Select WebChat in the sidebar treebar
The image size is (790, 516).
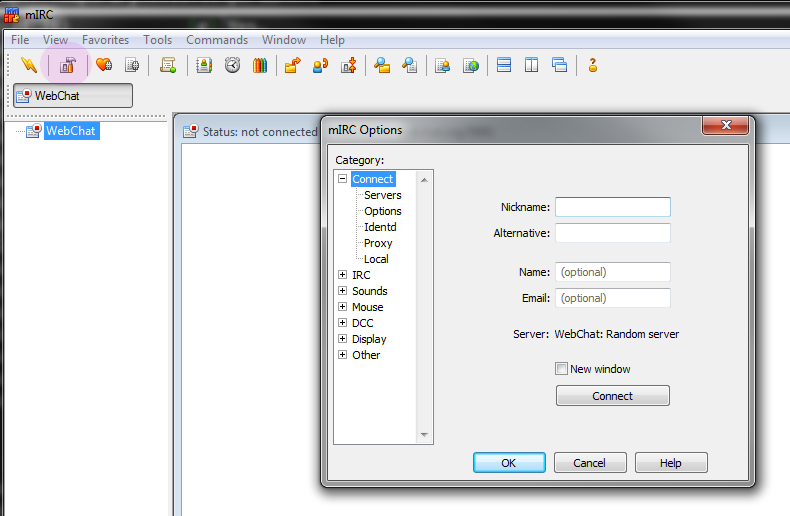click(x=72, y=131)
